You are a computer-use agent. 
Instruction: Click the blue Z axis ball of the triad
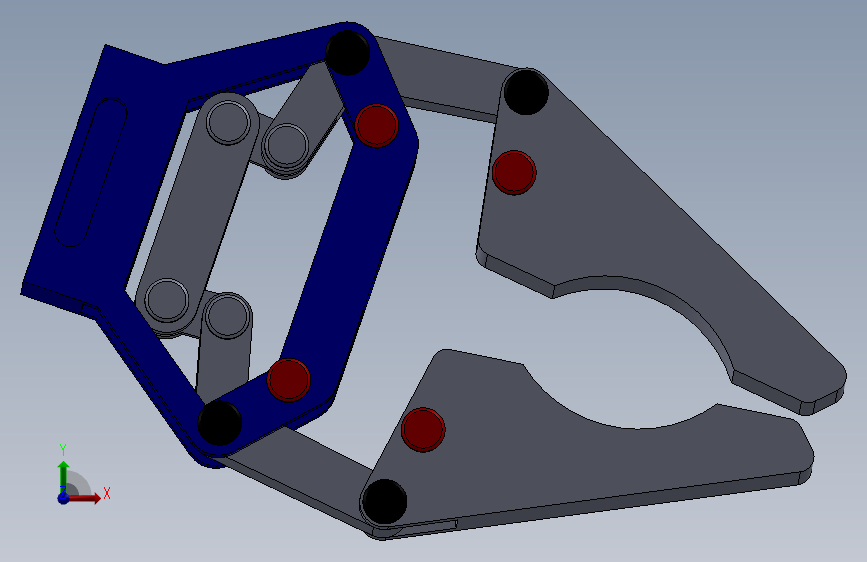[x=63, y=498]
